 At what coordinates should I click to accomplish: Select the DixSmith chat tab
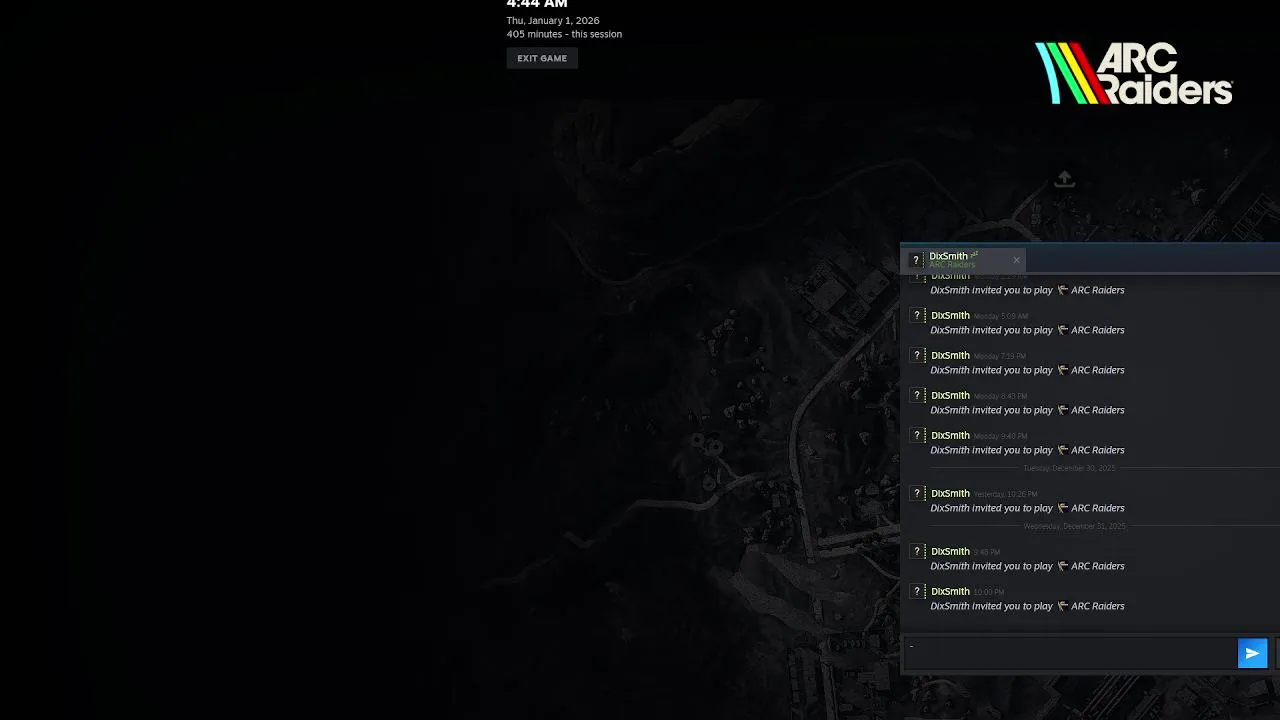point(961,260)
